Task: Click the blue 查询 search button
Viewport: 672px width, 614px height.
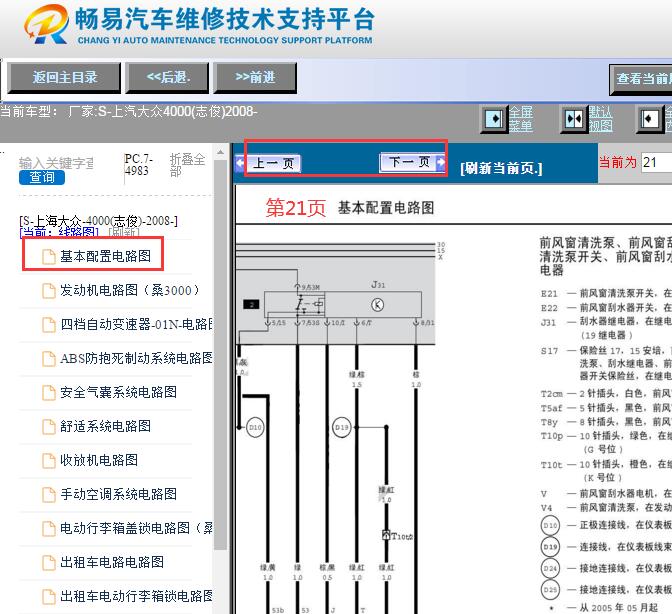Action: point(42,177)
